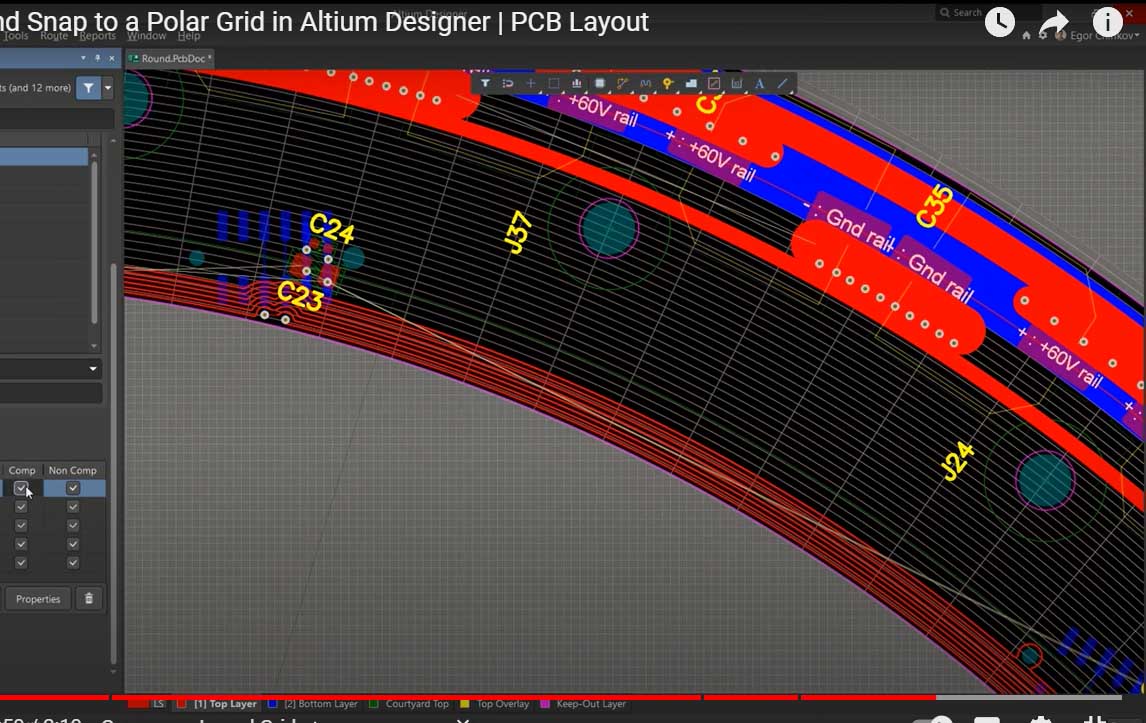This screenshot has width=1146, height=723.
Task: Open the combo box above the Comp column
Action: (x=50, y=369)
